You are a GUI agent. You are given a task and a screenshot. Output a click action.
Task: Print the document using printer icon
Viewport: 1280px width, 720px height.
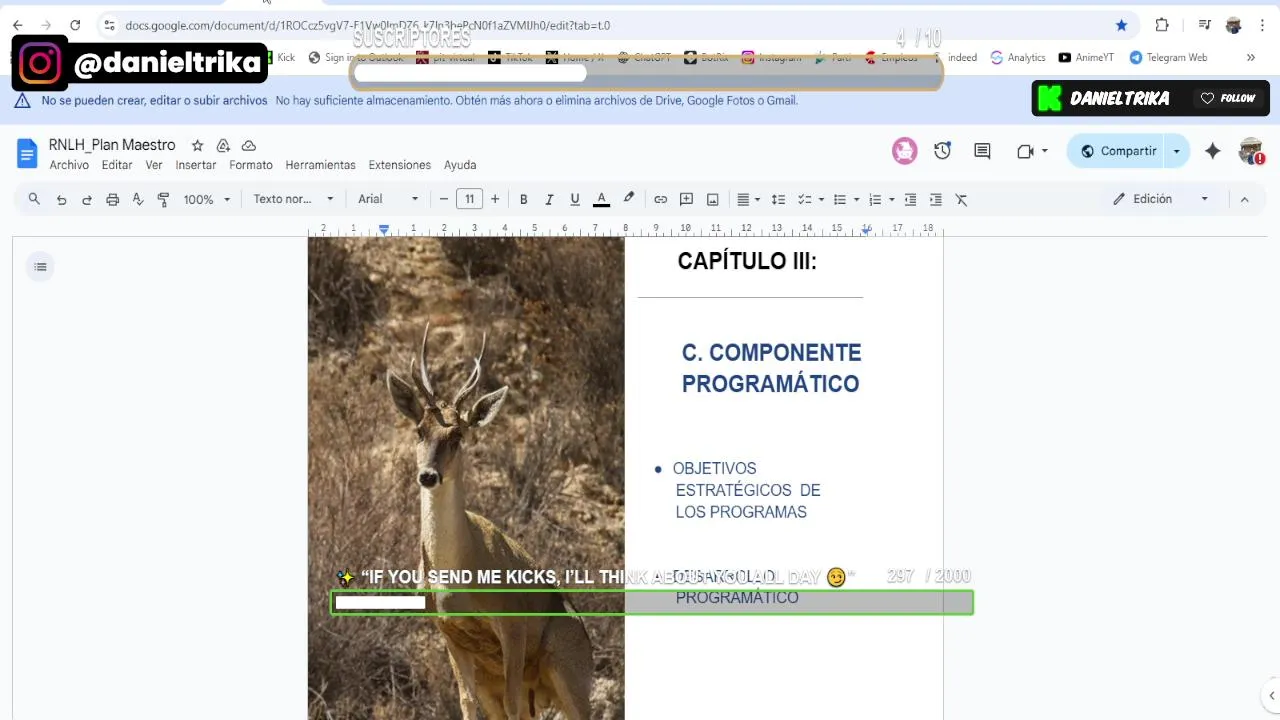[113, 199]
